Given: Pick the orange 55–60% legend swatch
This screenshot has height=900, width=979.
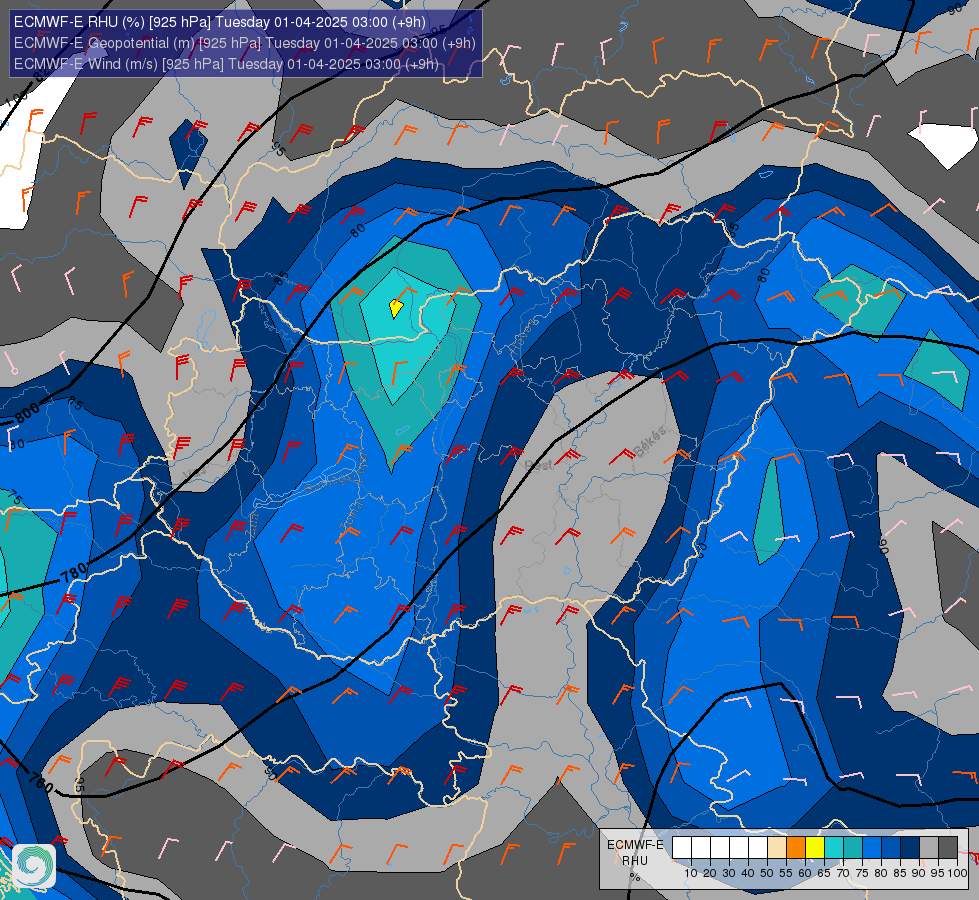Looking at the screenshot, I should (796, 848).
